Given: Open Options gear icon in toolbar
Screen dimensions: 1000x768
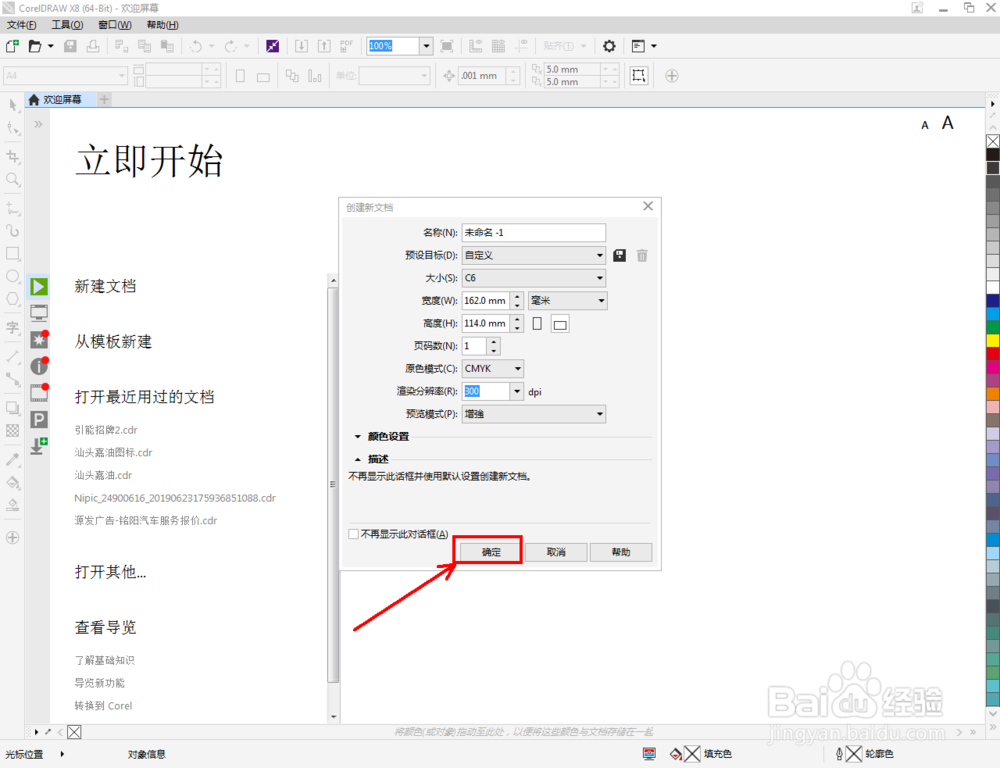Looking at the screenshot, I should pyautogui.click(x=609, y=46).
